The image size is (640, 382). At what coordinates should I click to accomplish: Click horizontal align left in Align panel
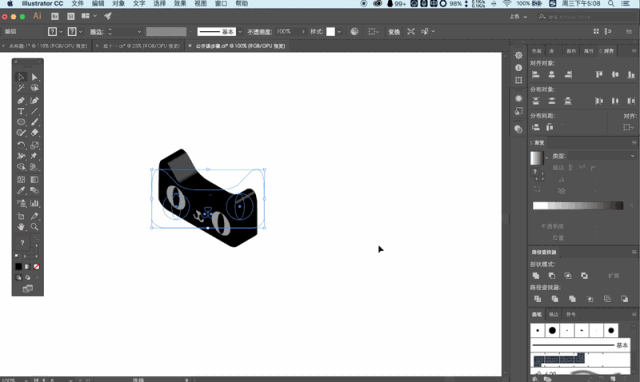pyautogui.click(x=536, y=75)
